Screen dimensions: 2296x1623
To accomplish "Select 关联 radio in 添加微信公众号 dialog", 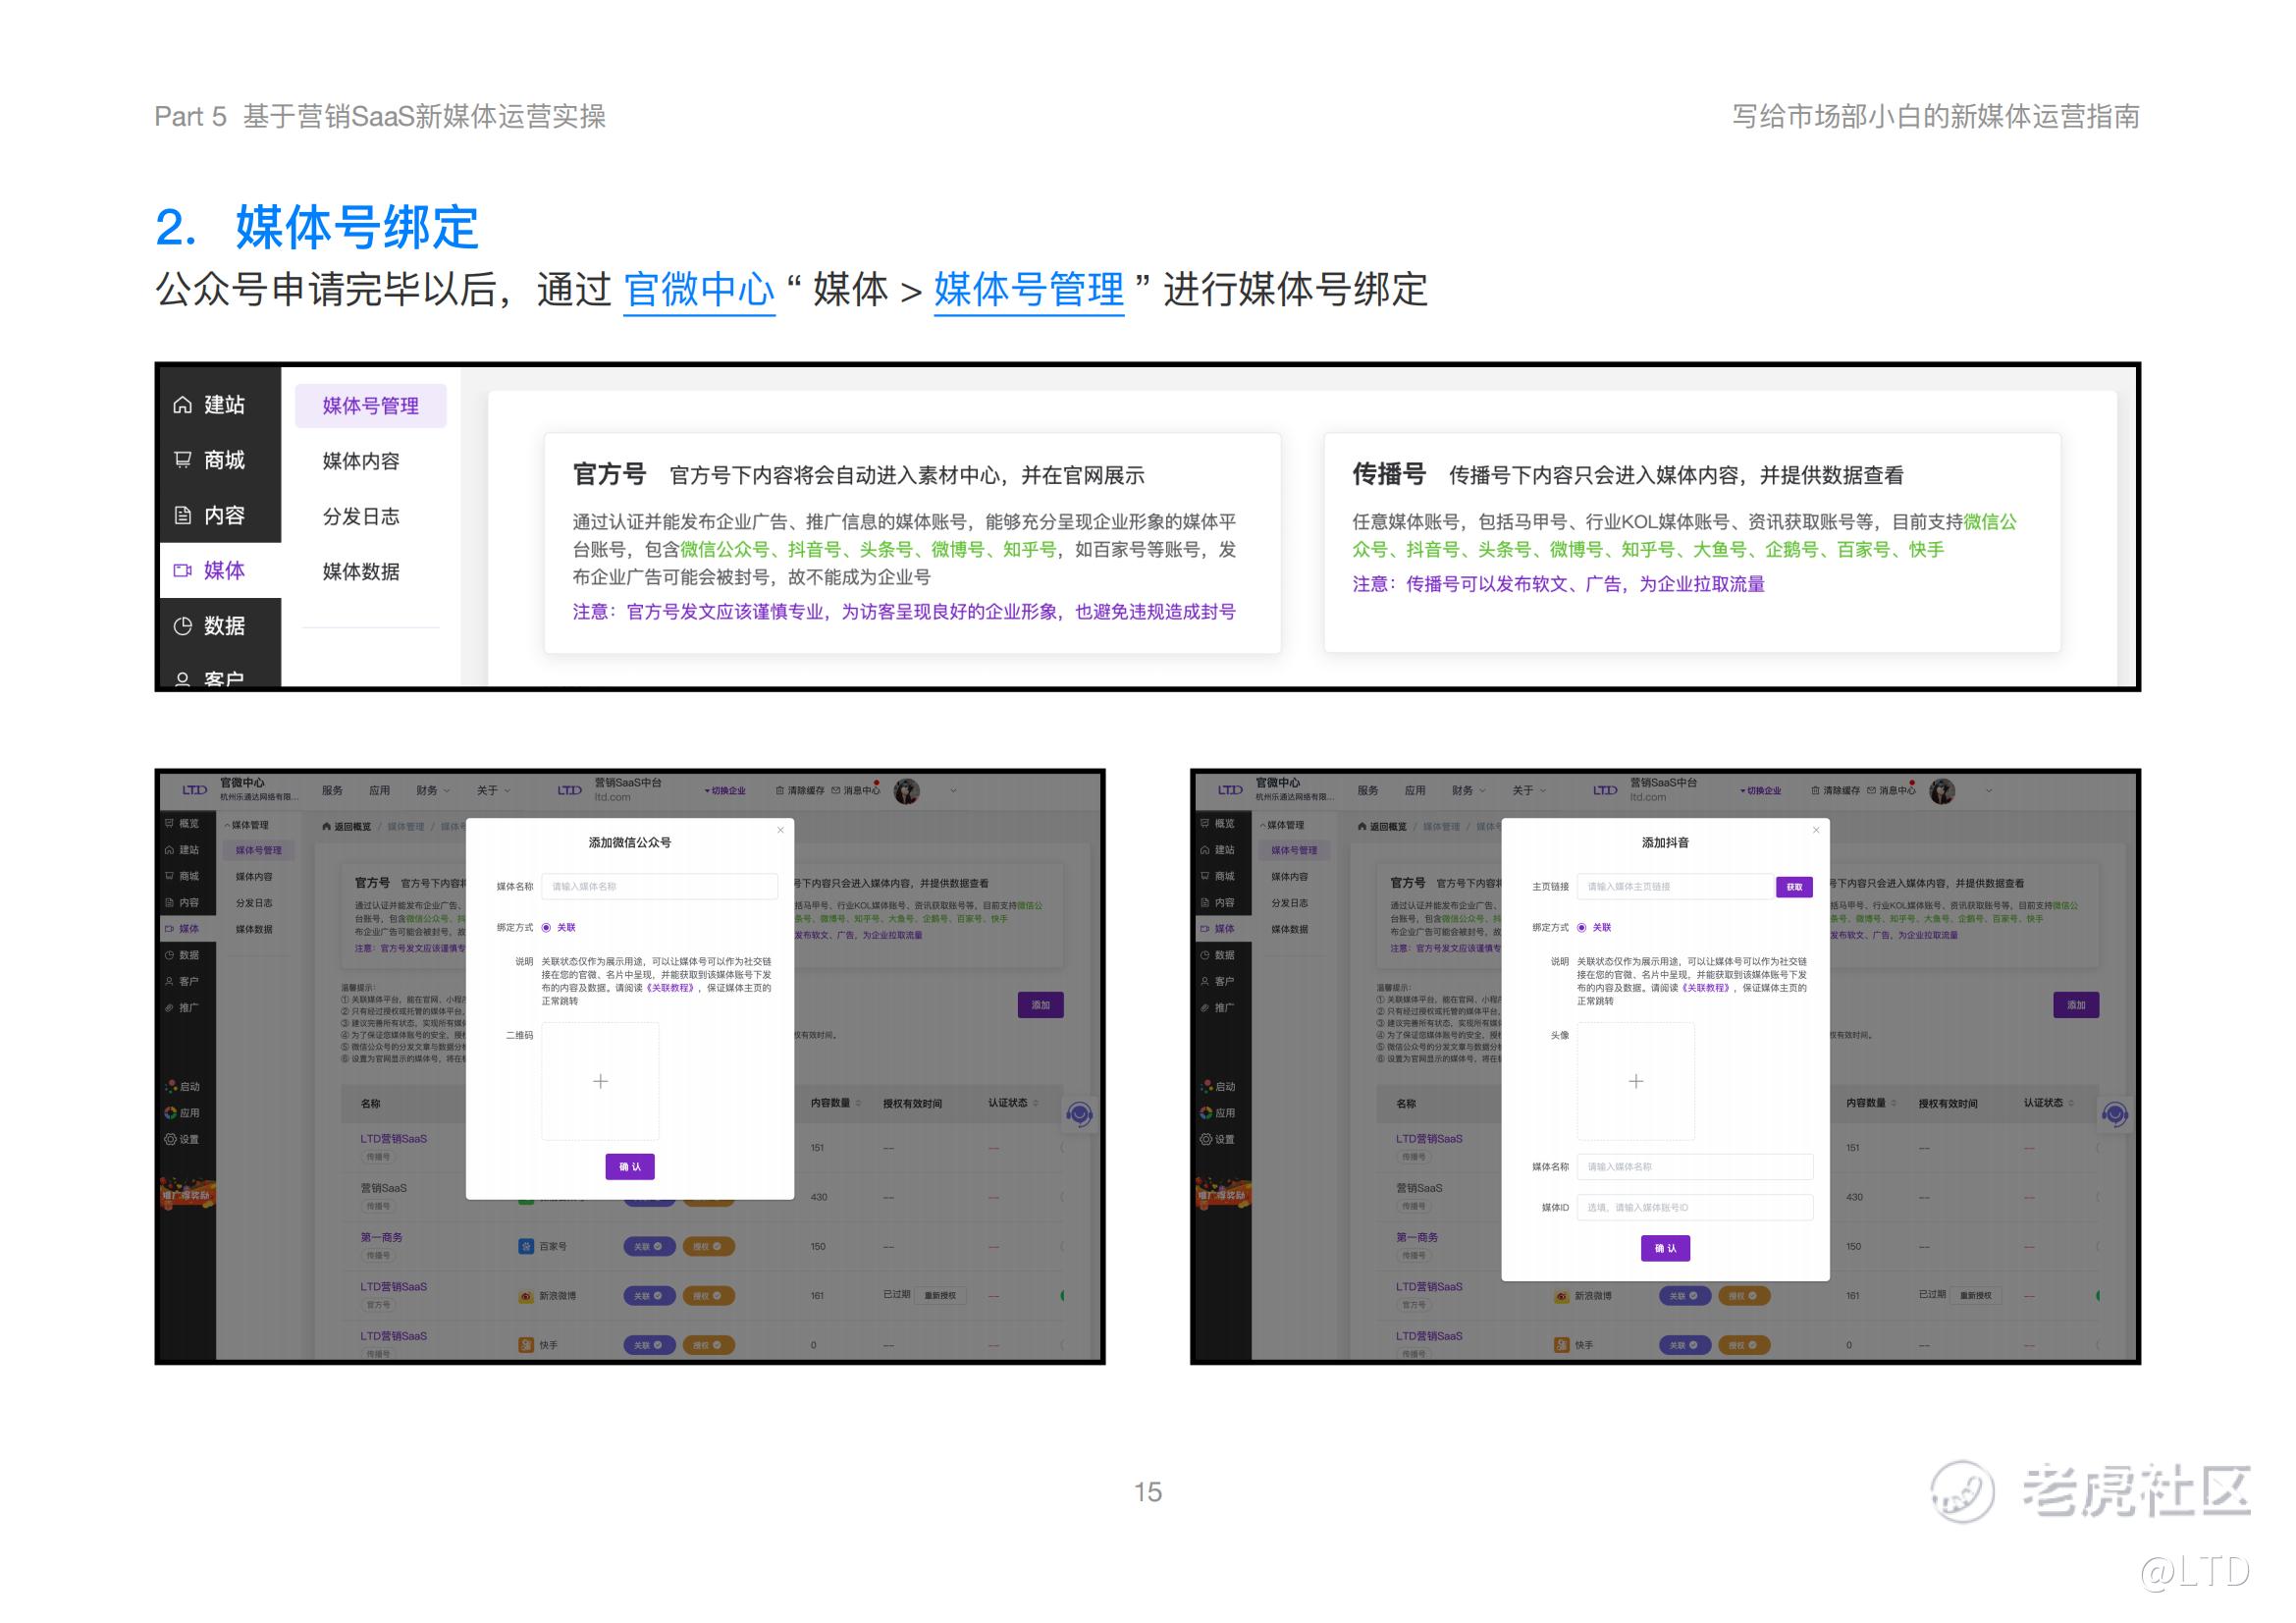I will 547,928.
